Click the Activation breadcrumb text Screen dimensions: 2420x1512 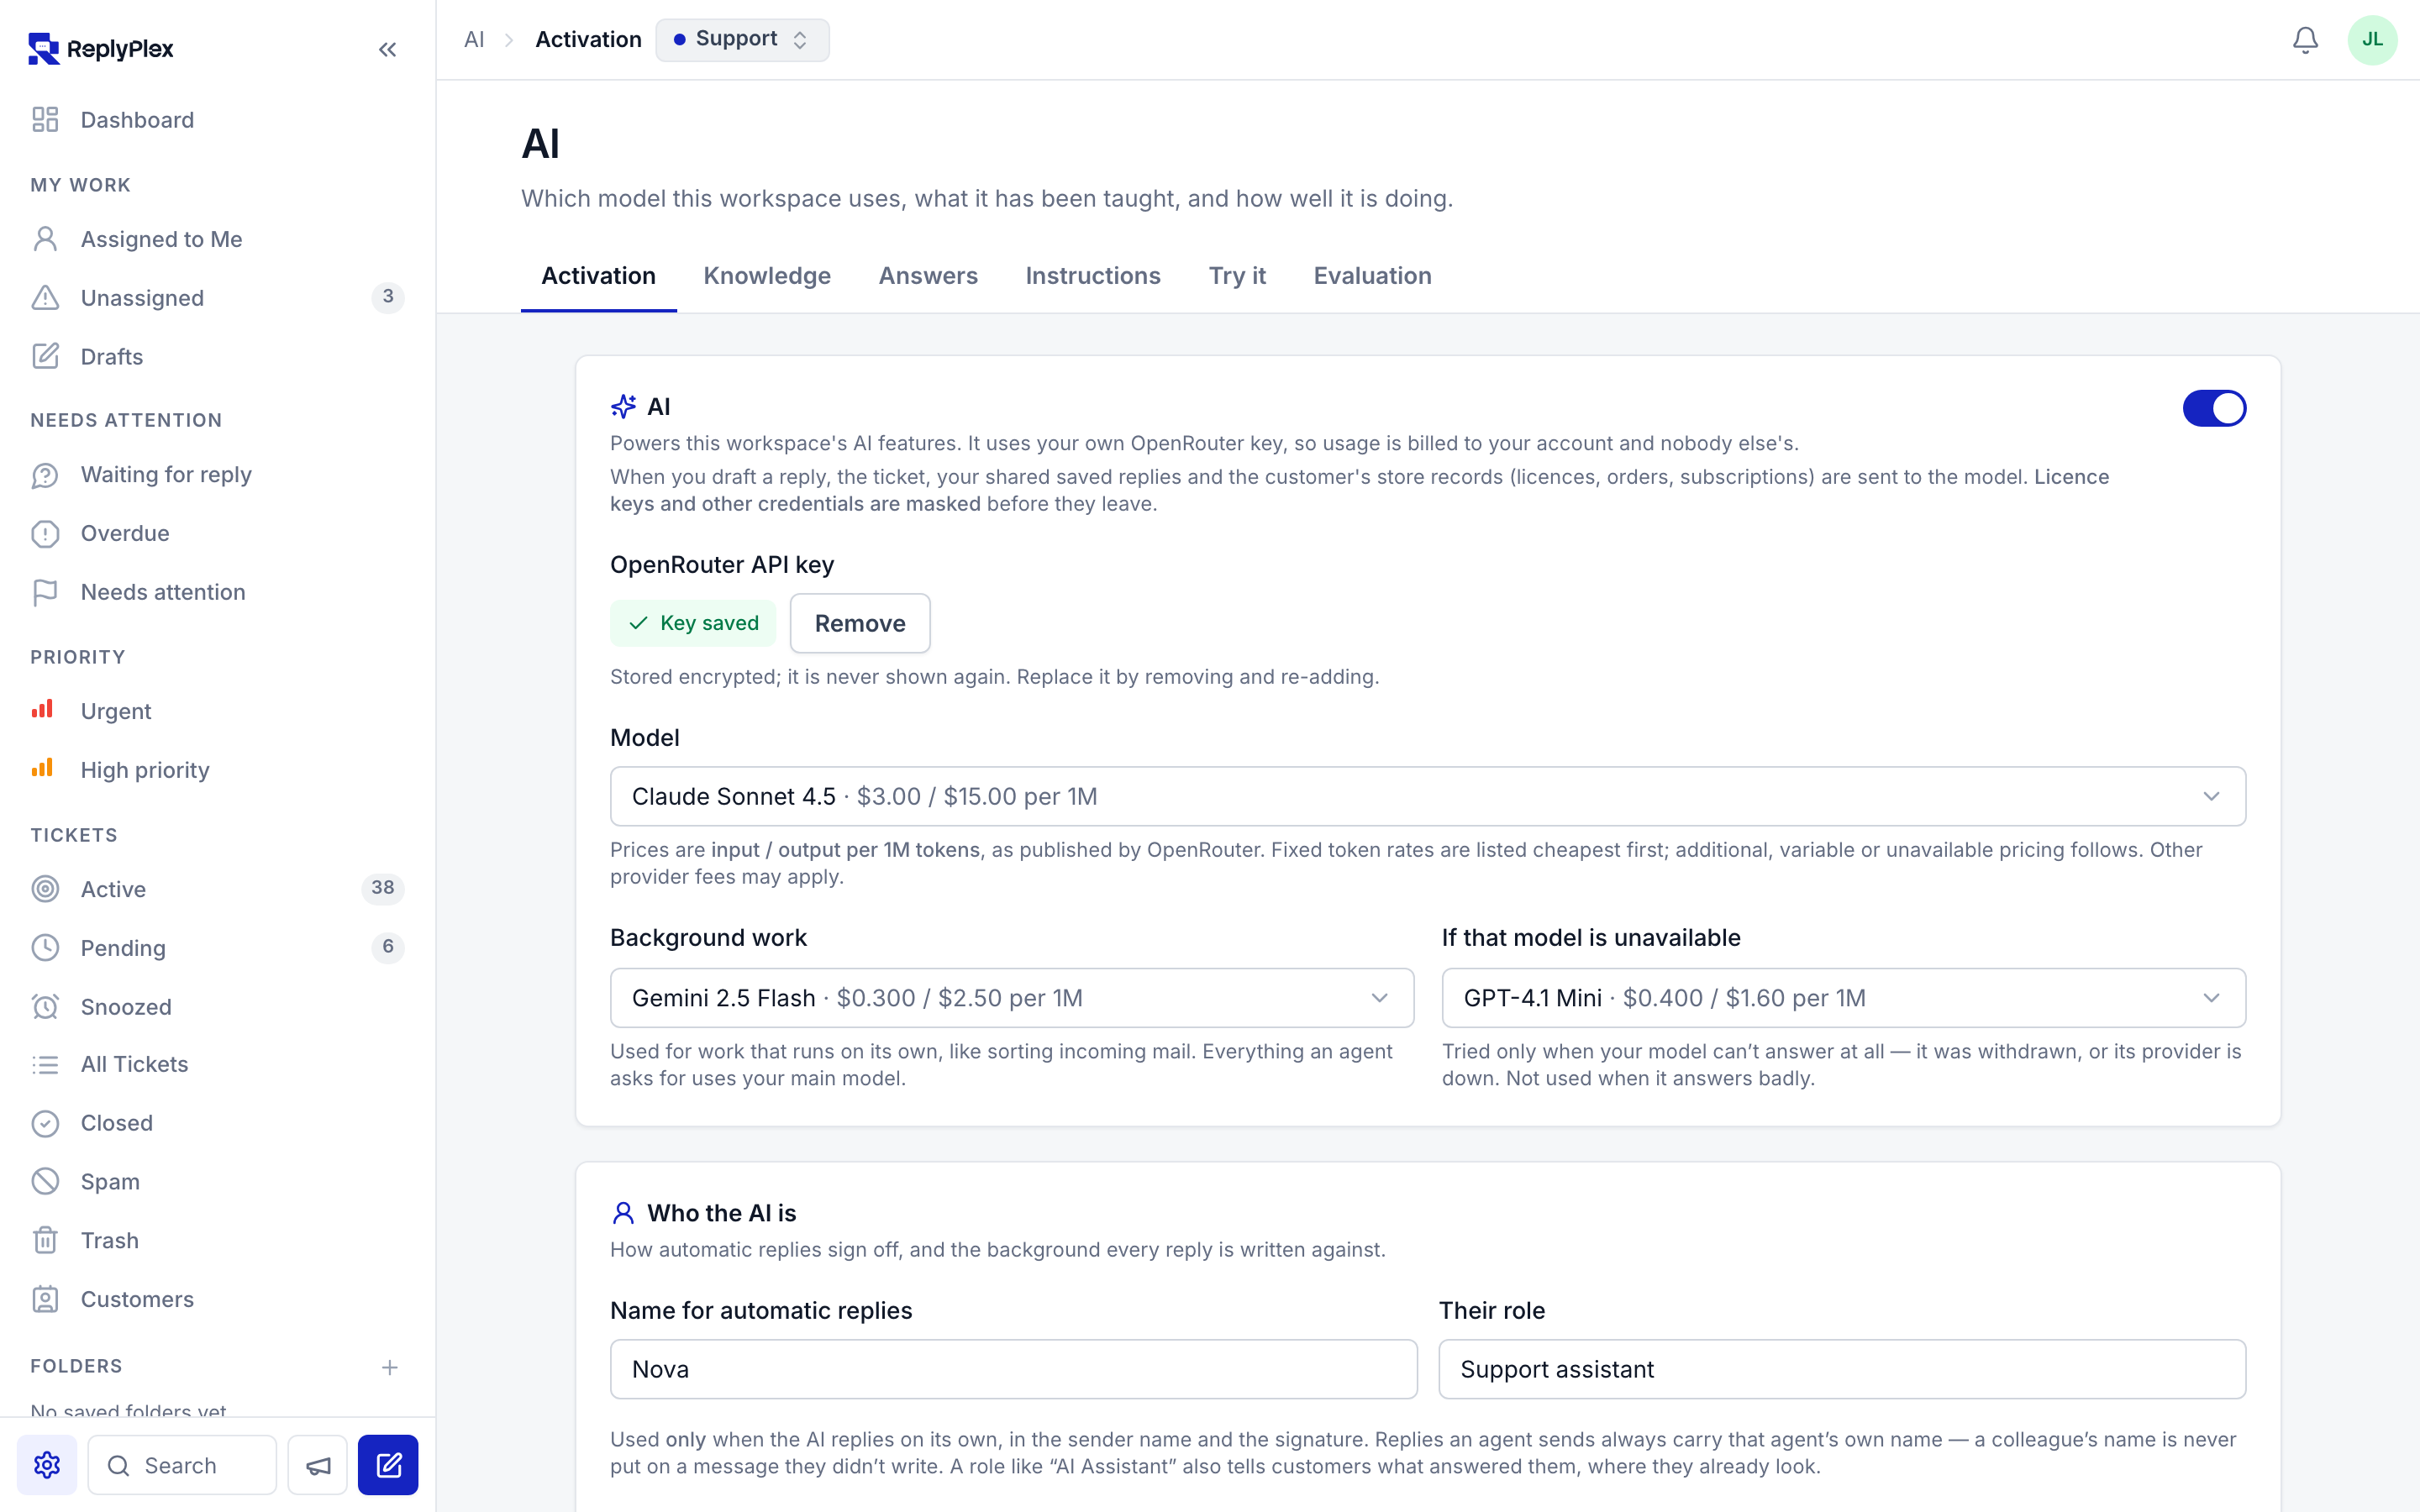(588, 40)
